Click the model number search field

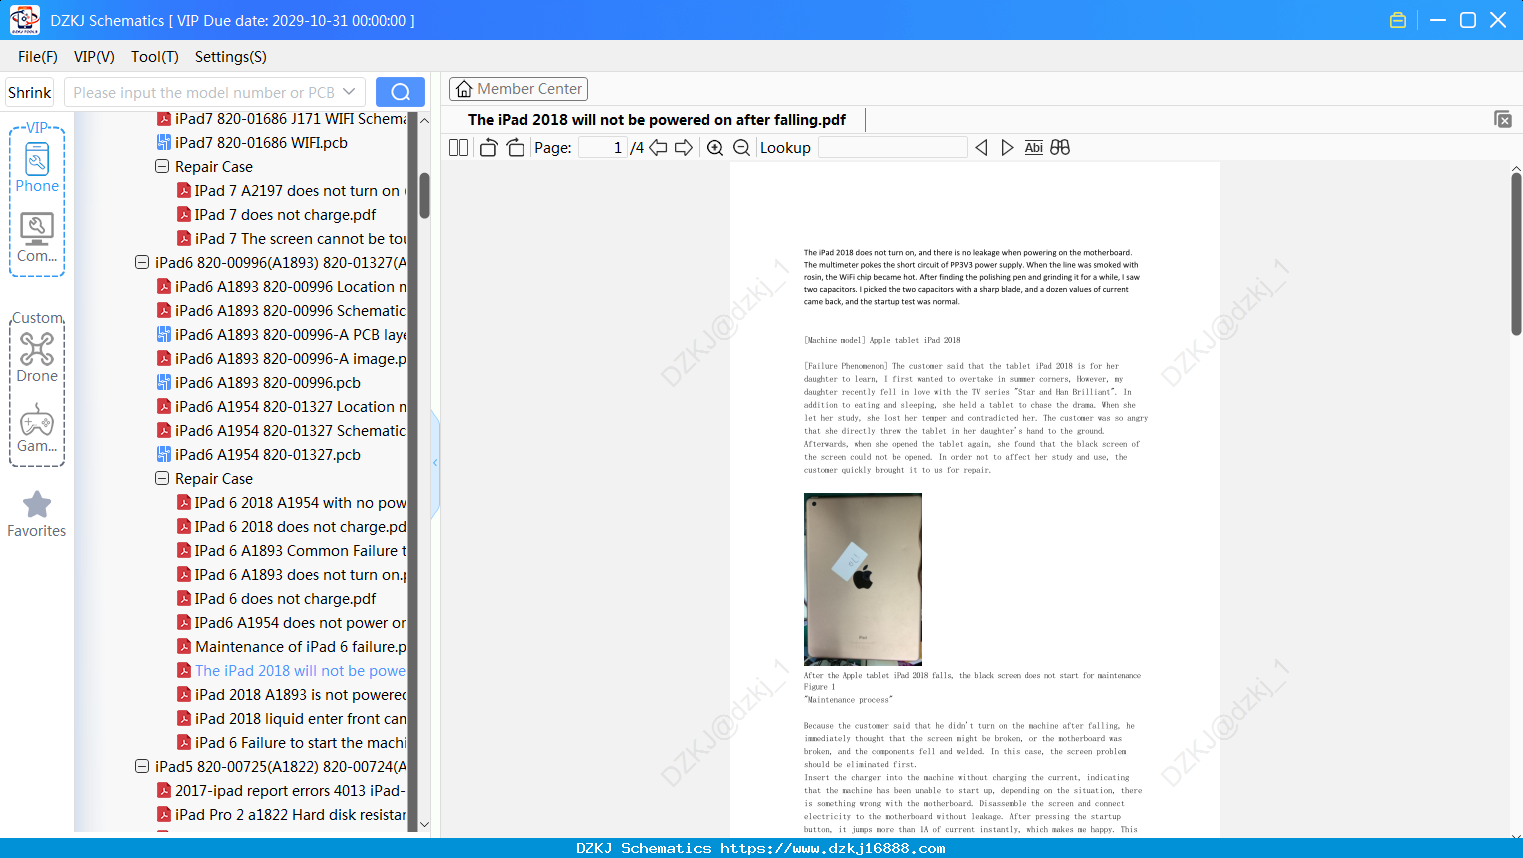point(203,92)
